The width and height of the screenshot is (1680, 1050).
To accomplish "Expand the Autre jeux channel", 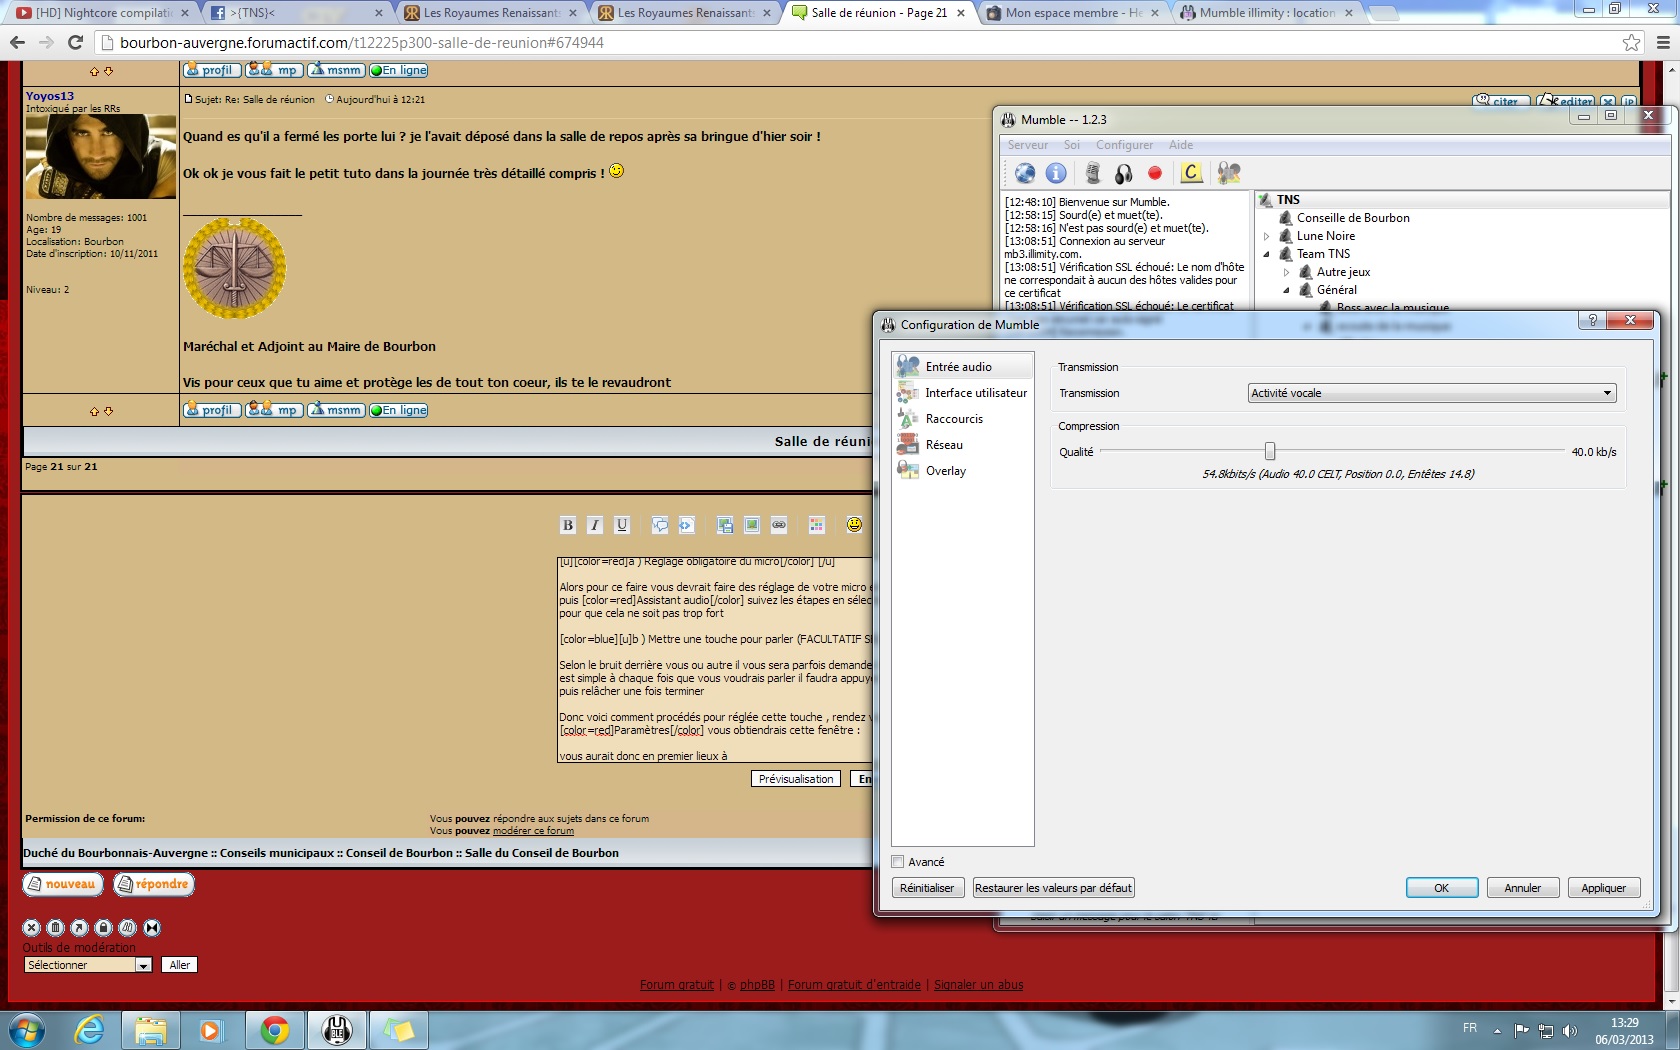I will coord(1287,272).
